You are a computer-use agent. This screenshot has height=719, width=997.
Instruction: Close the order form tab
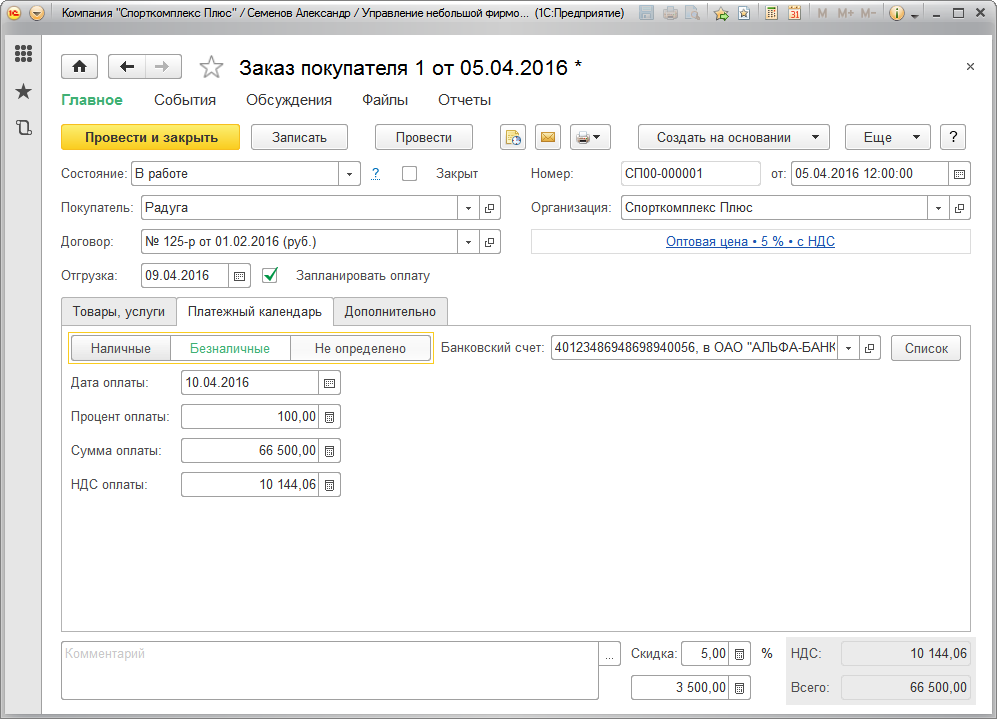pos(970,67)
